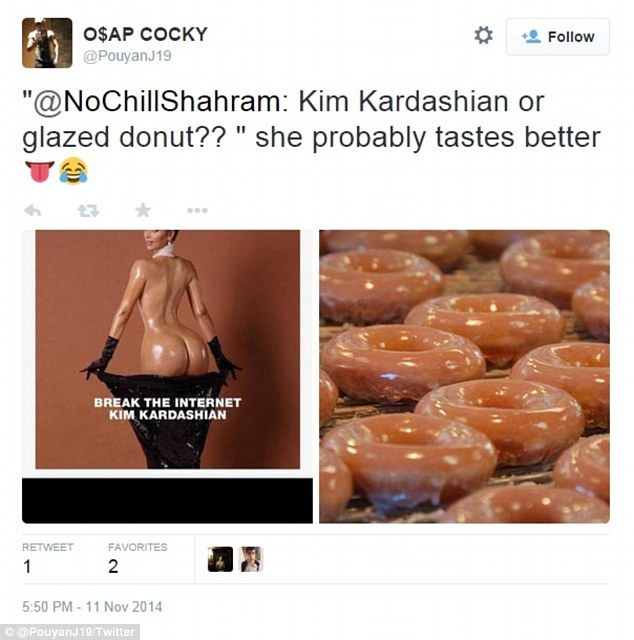The height and width of the screenshot is (640, 634).
Task: Open the O$AP COCKY profile avatar
Action: pyautogui.click(x=47, y=43)
